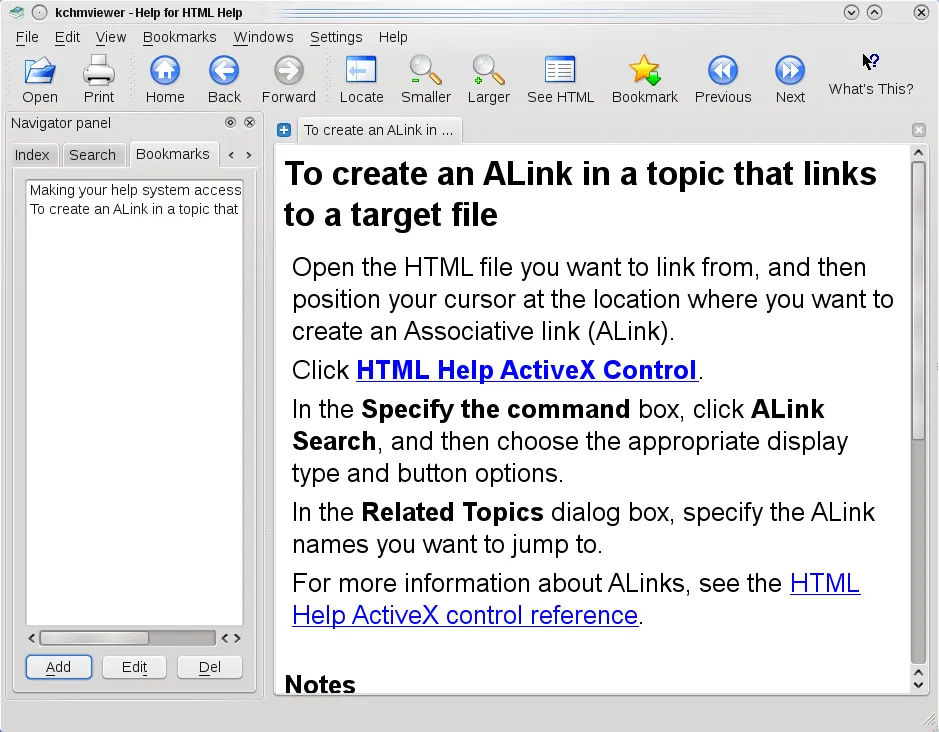The height and width of the screenshot is (732, 939).
Task: Switch to the Index tab
Action: point(33,154)
